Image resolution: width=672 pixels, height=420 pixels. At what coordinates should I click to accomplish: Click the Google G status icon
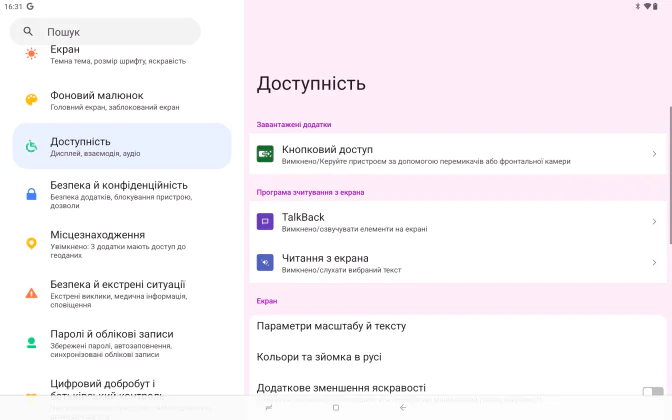click(x=30, y=6)
